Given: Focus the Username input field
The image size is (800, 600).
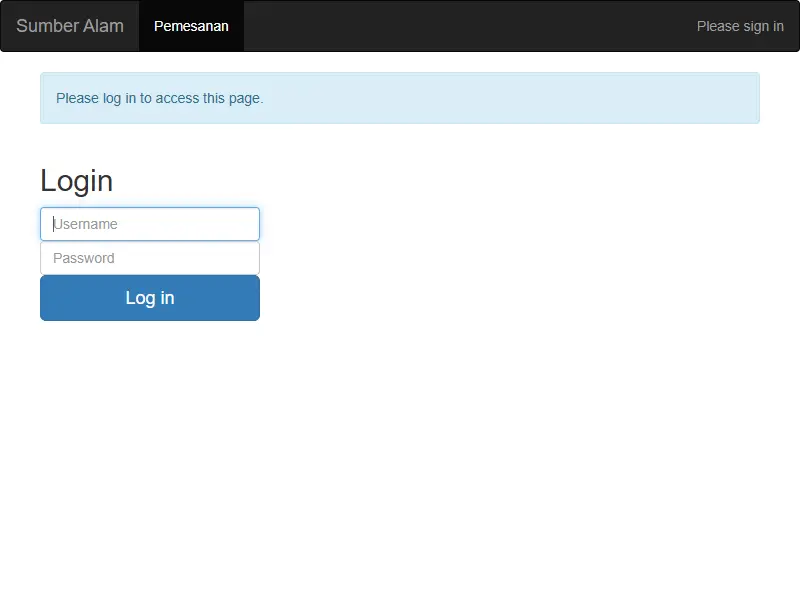Looking at the screenshot, I should (x=150, y=224).
